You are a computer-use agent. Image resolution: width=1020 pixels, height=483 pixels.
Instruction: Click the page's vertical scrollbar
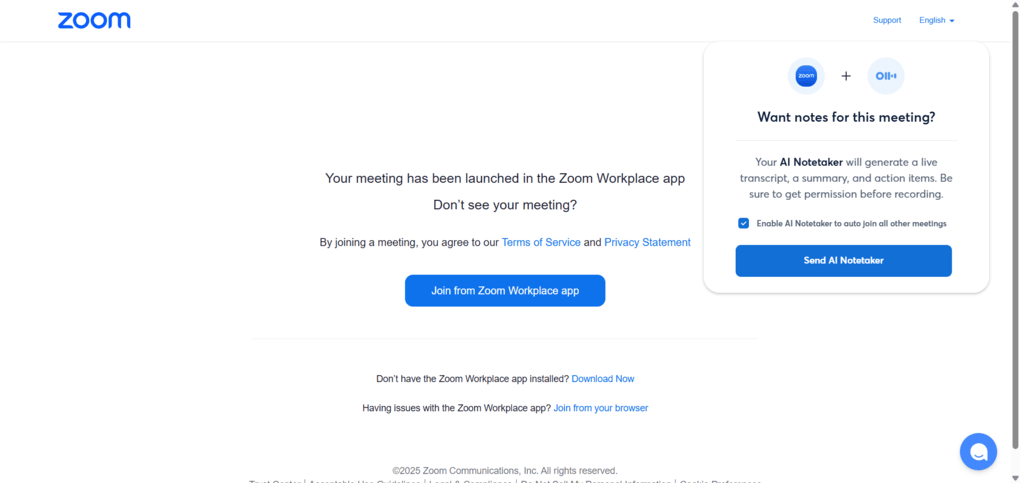1013,240
